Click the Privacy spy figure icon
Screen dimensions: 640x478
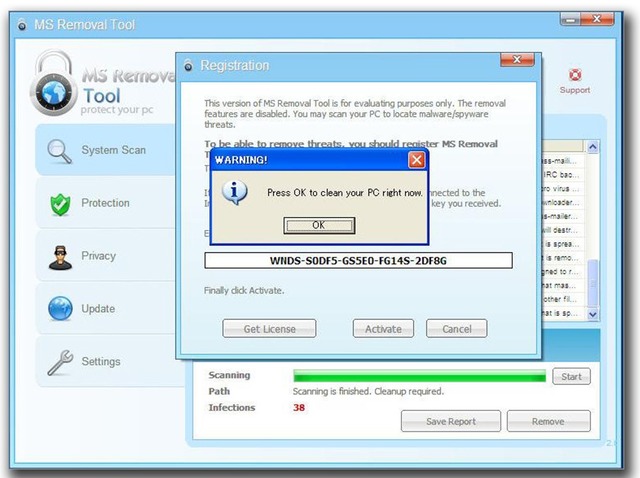coord(60,258)
